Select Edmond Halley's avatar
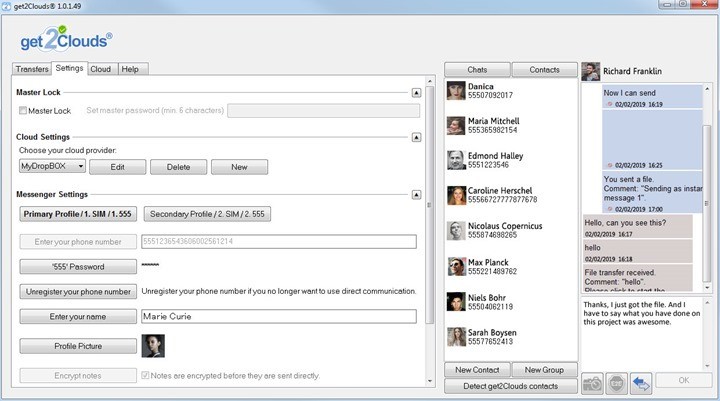 (456, 160)
